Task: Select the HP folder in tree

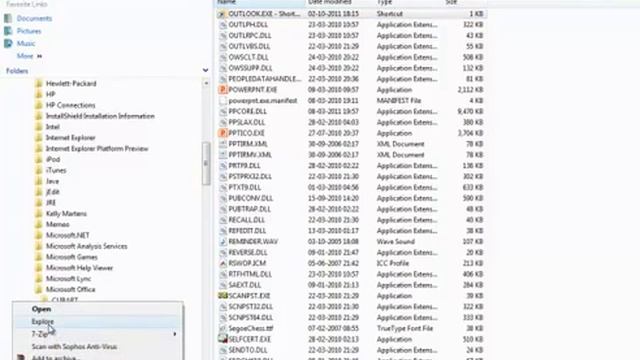Action: click(x=50, y=94)
